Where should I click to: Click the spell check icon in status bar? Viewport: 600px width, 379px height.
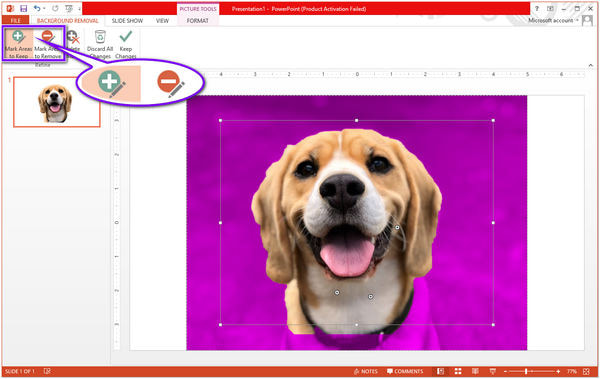[x=47, y=371]
